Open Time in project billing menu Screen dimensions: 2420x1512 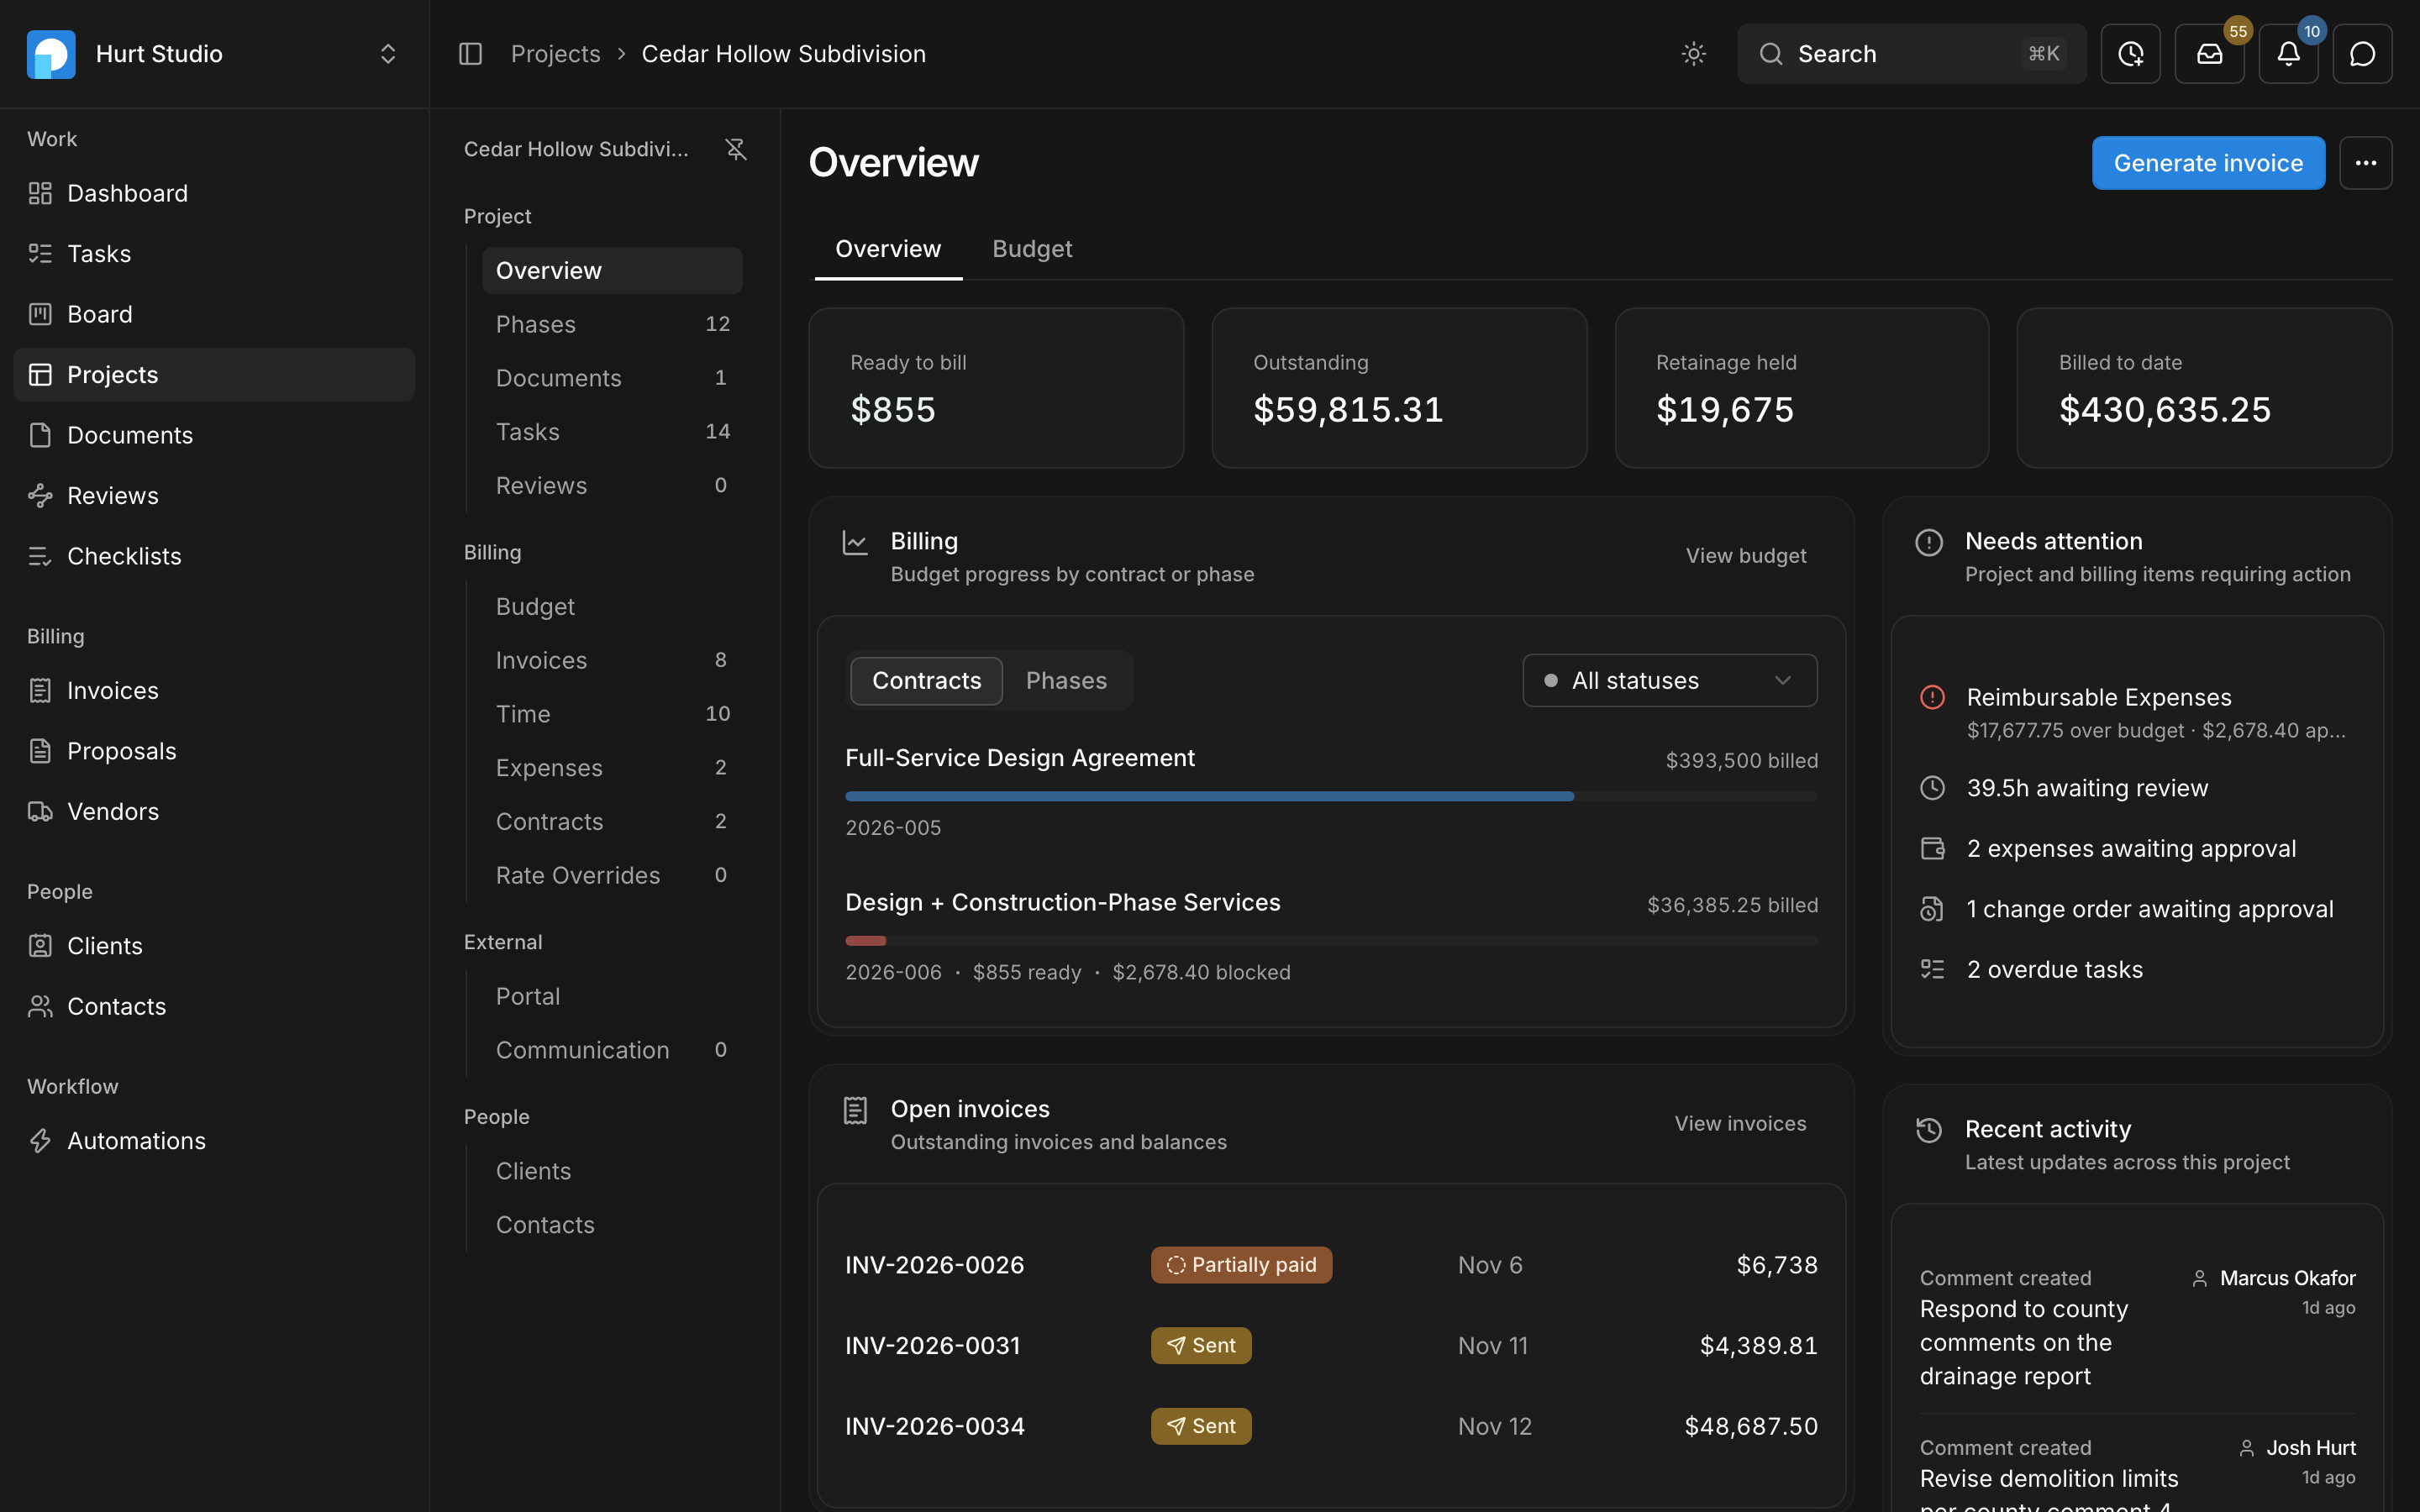(612, 714)
